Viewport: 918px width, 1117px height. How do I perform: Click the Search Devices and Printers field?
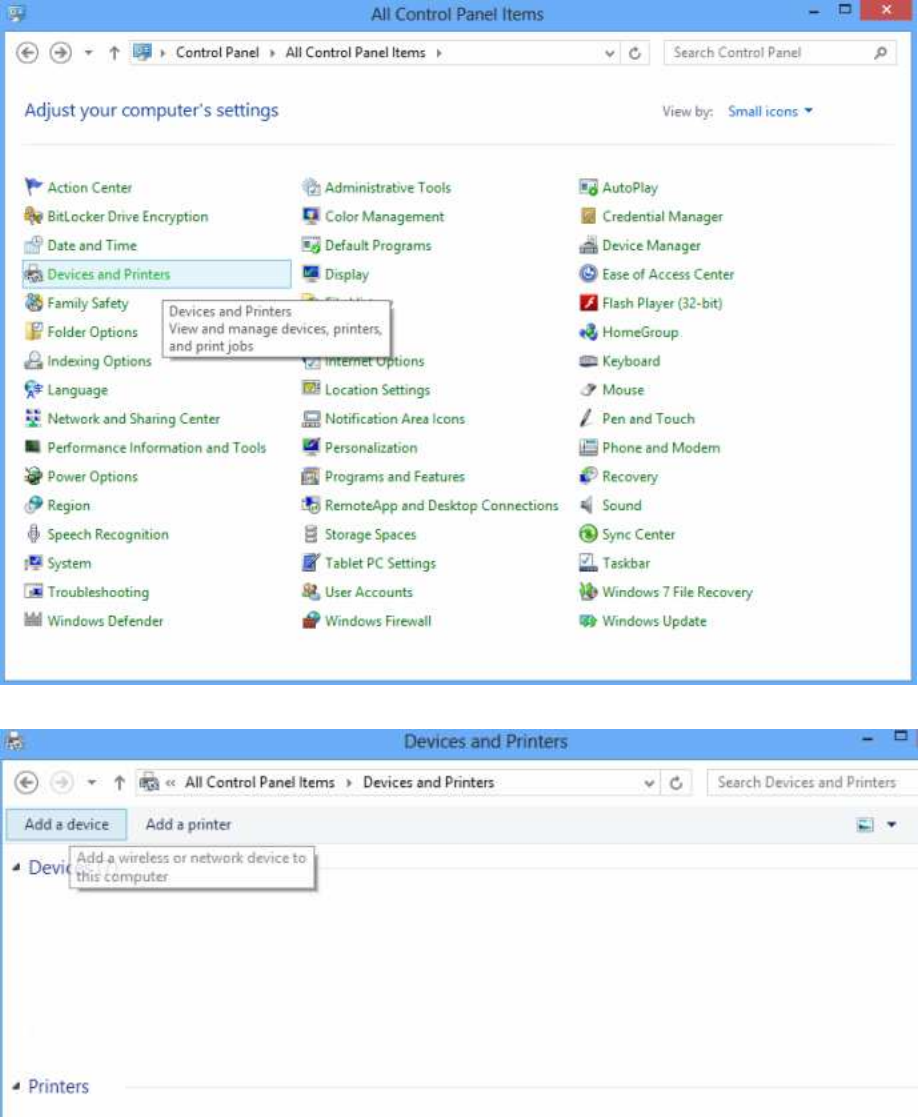click(812, 782)
